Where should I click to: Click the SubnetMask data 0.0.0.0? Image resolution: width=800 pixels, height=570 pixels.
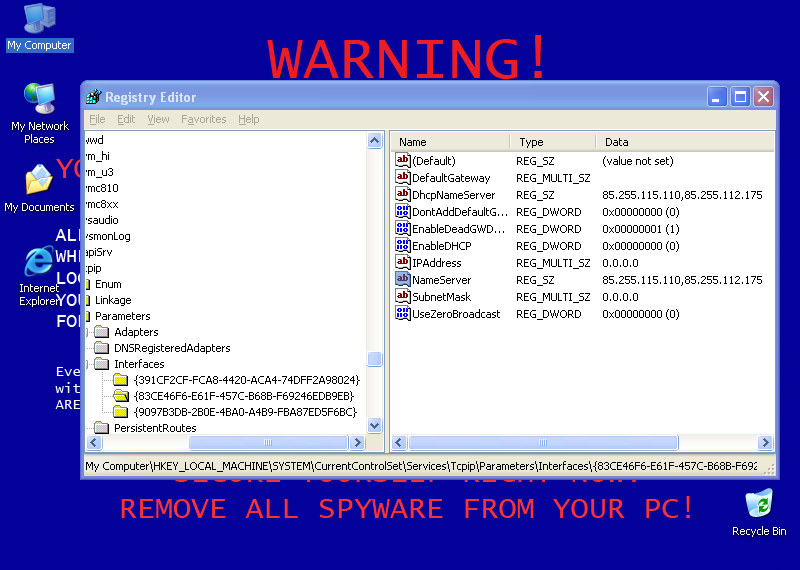[620, 297]
